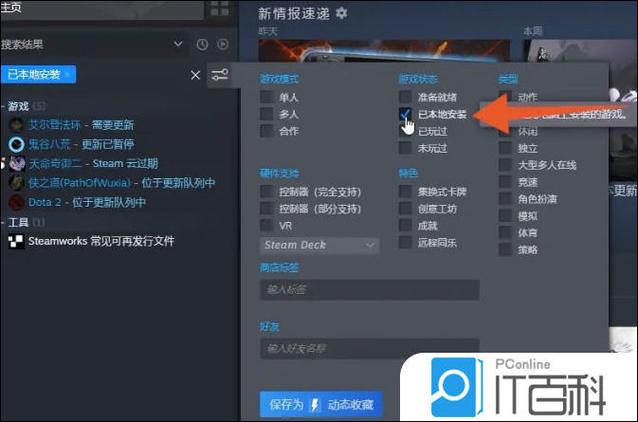
Task: Click the Dota 2 game icon
Action: (x=16, y=202)
